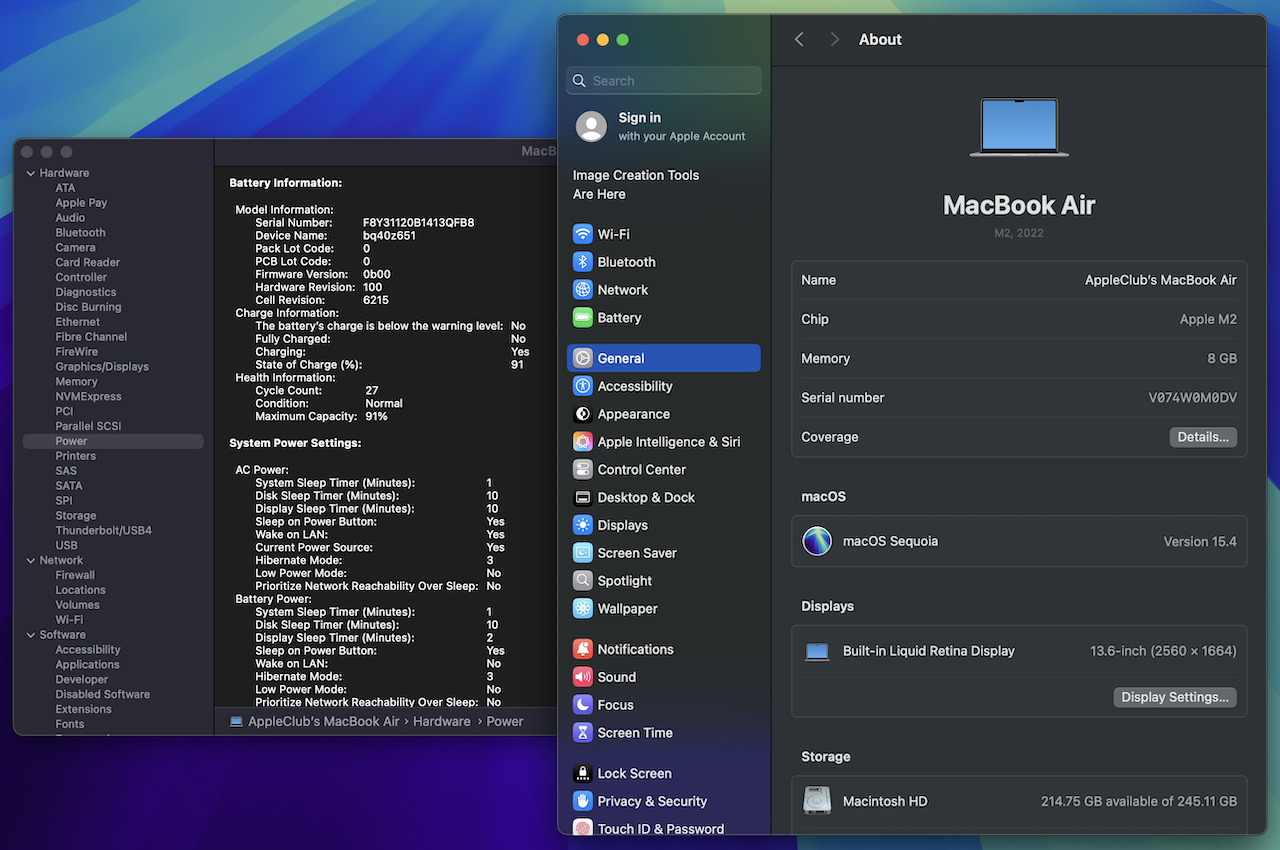The height and width of the screenshot is (850, 1280).
Task: Select the Network globe icon in Settings
Action: coord(583,290)
